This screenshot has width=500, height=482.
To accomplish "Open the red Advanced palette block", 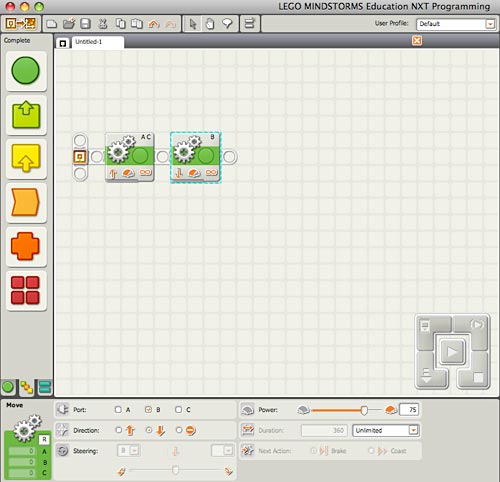I will pyautogui.click(x=26, y=290).
